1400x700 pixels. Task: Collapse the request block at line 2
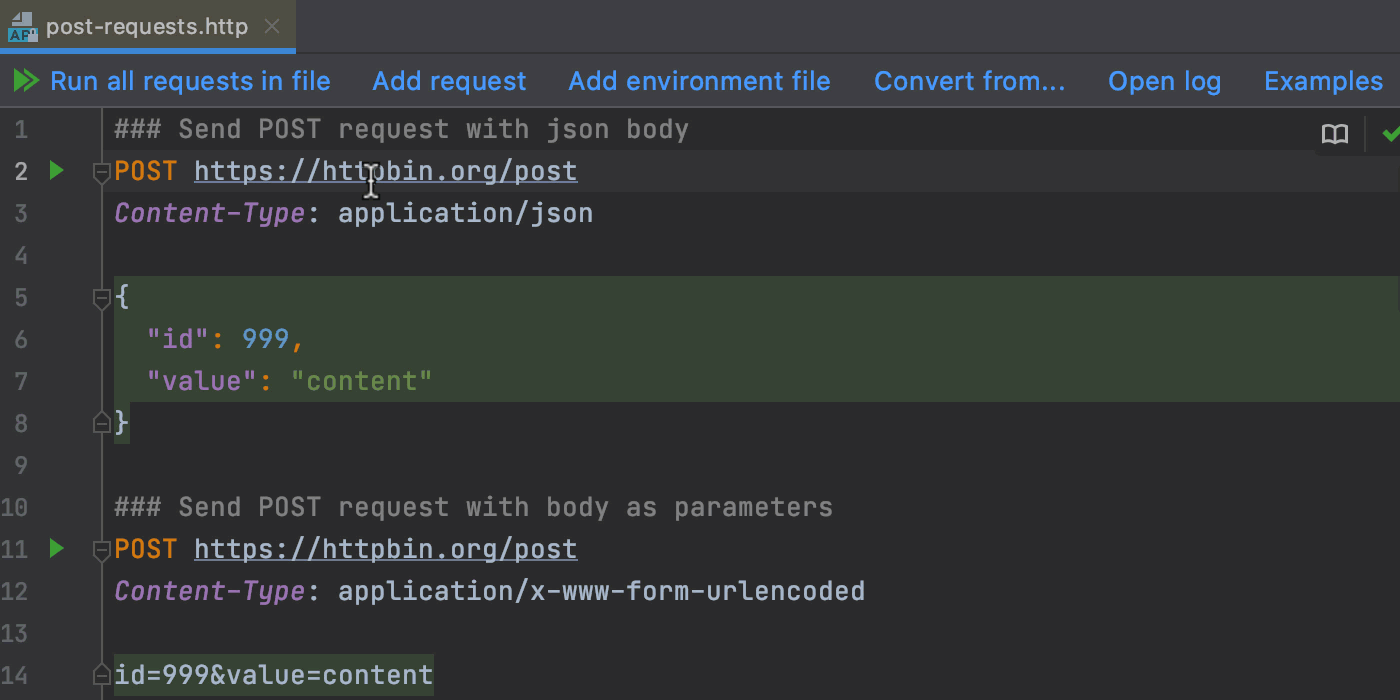101,173
